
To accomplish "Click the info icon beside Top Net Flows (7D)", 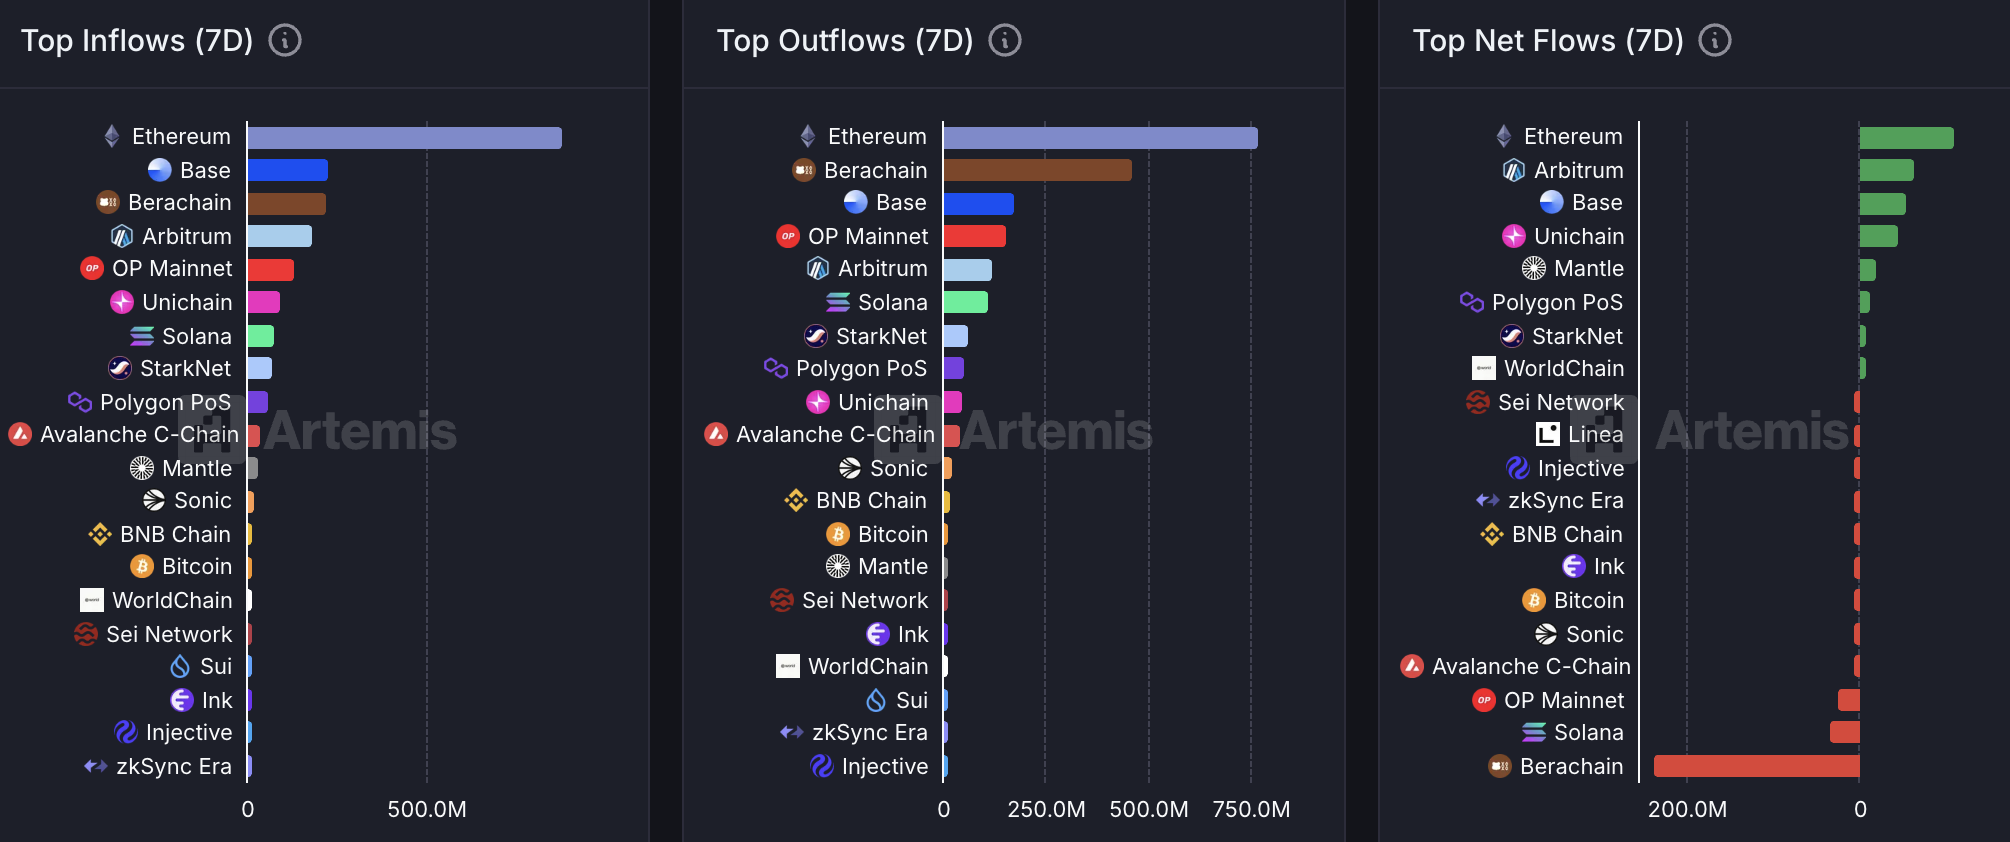I will tap(1715, 40).
